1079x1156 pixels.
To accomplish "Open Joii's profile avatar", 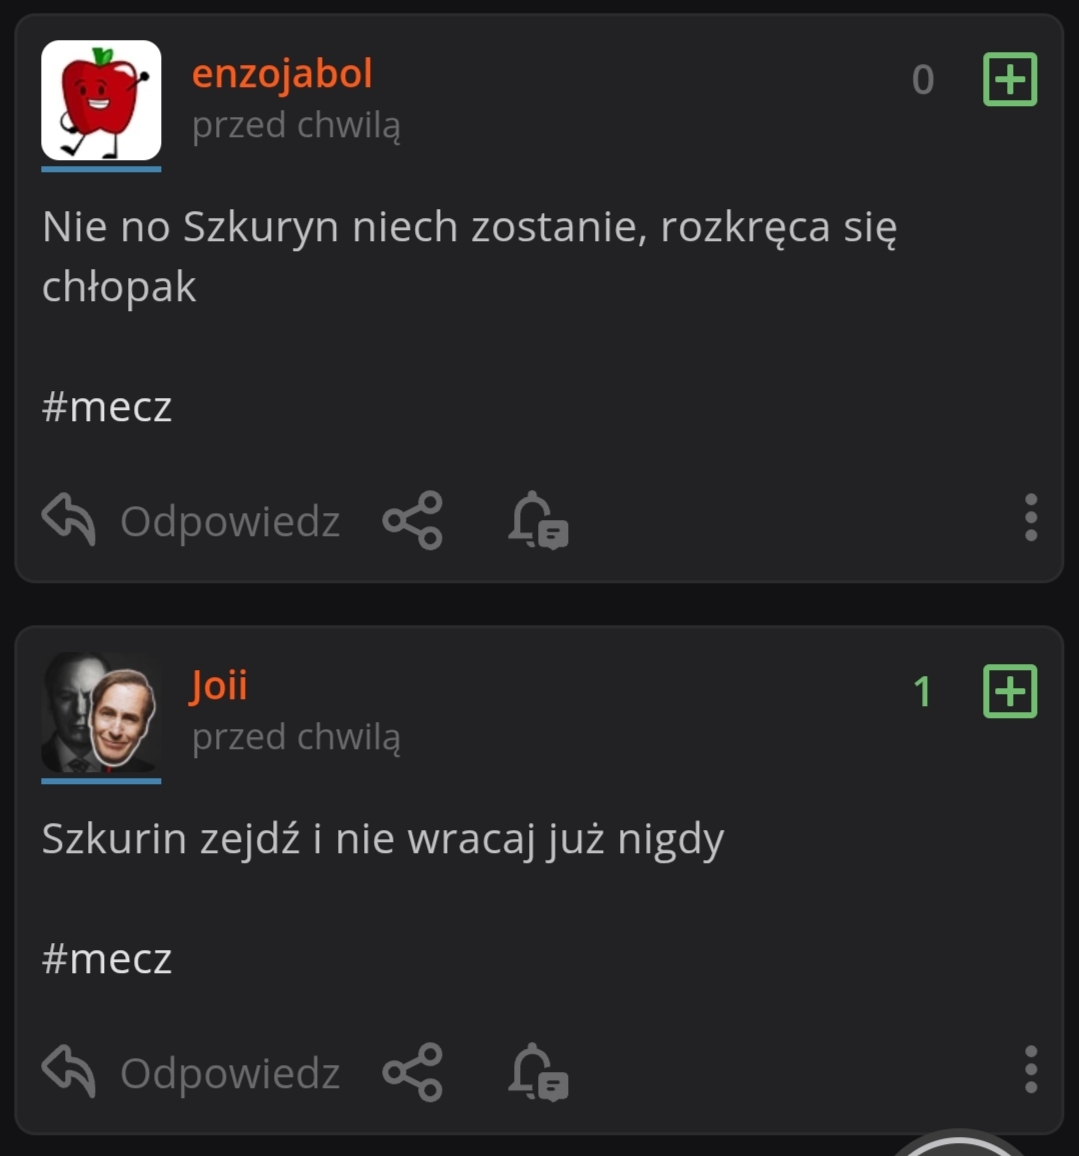I will coord(101,712).
